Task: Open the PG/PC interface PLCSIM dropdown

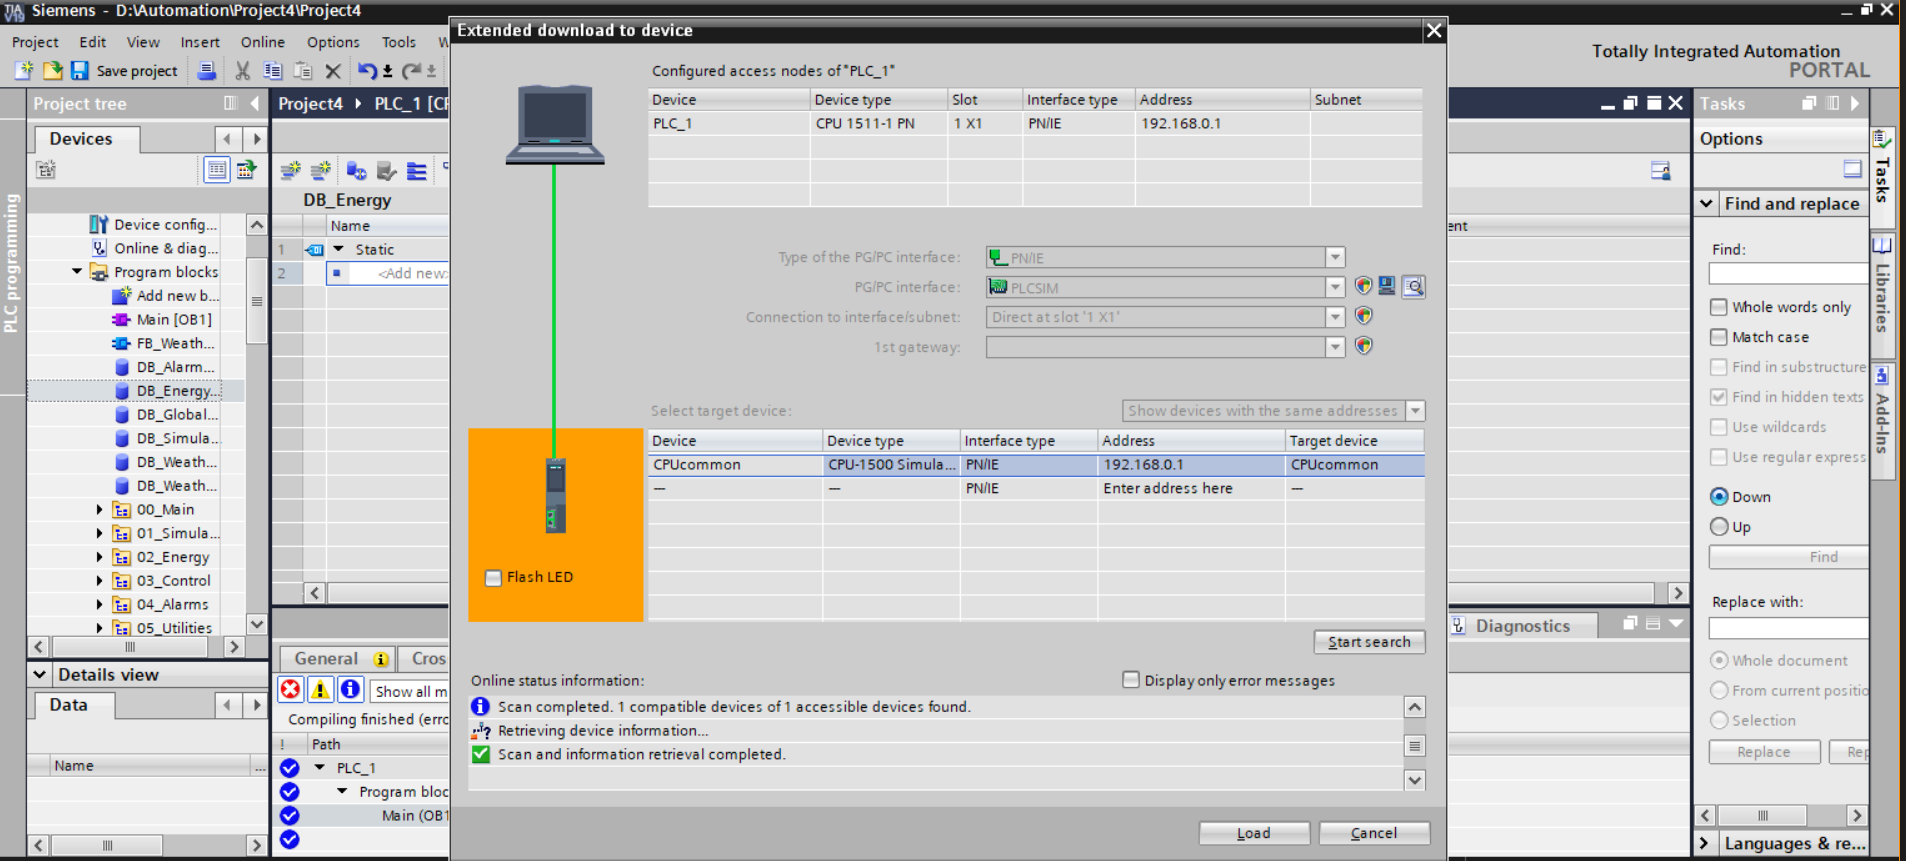Action: coord(1335,287)
